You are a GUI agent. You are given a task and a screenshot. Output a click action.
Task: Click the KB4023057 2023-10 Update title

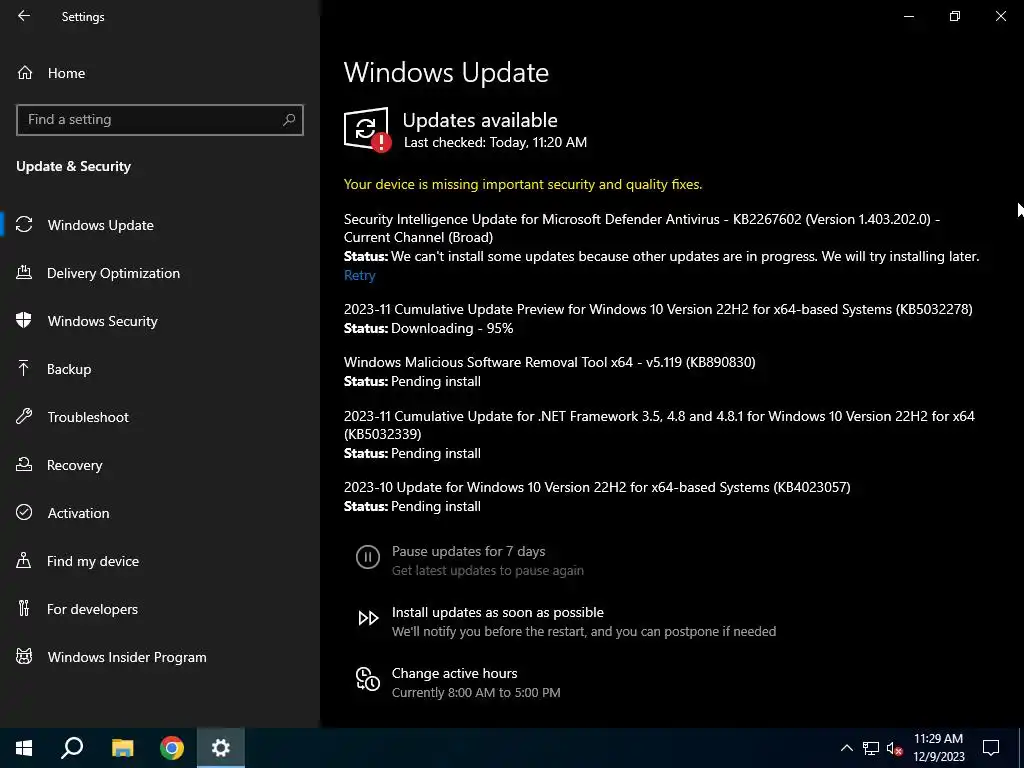tap(597, 487)
